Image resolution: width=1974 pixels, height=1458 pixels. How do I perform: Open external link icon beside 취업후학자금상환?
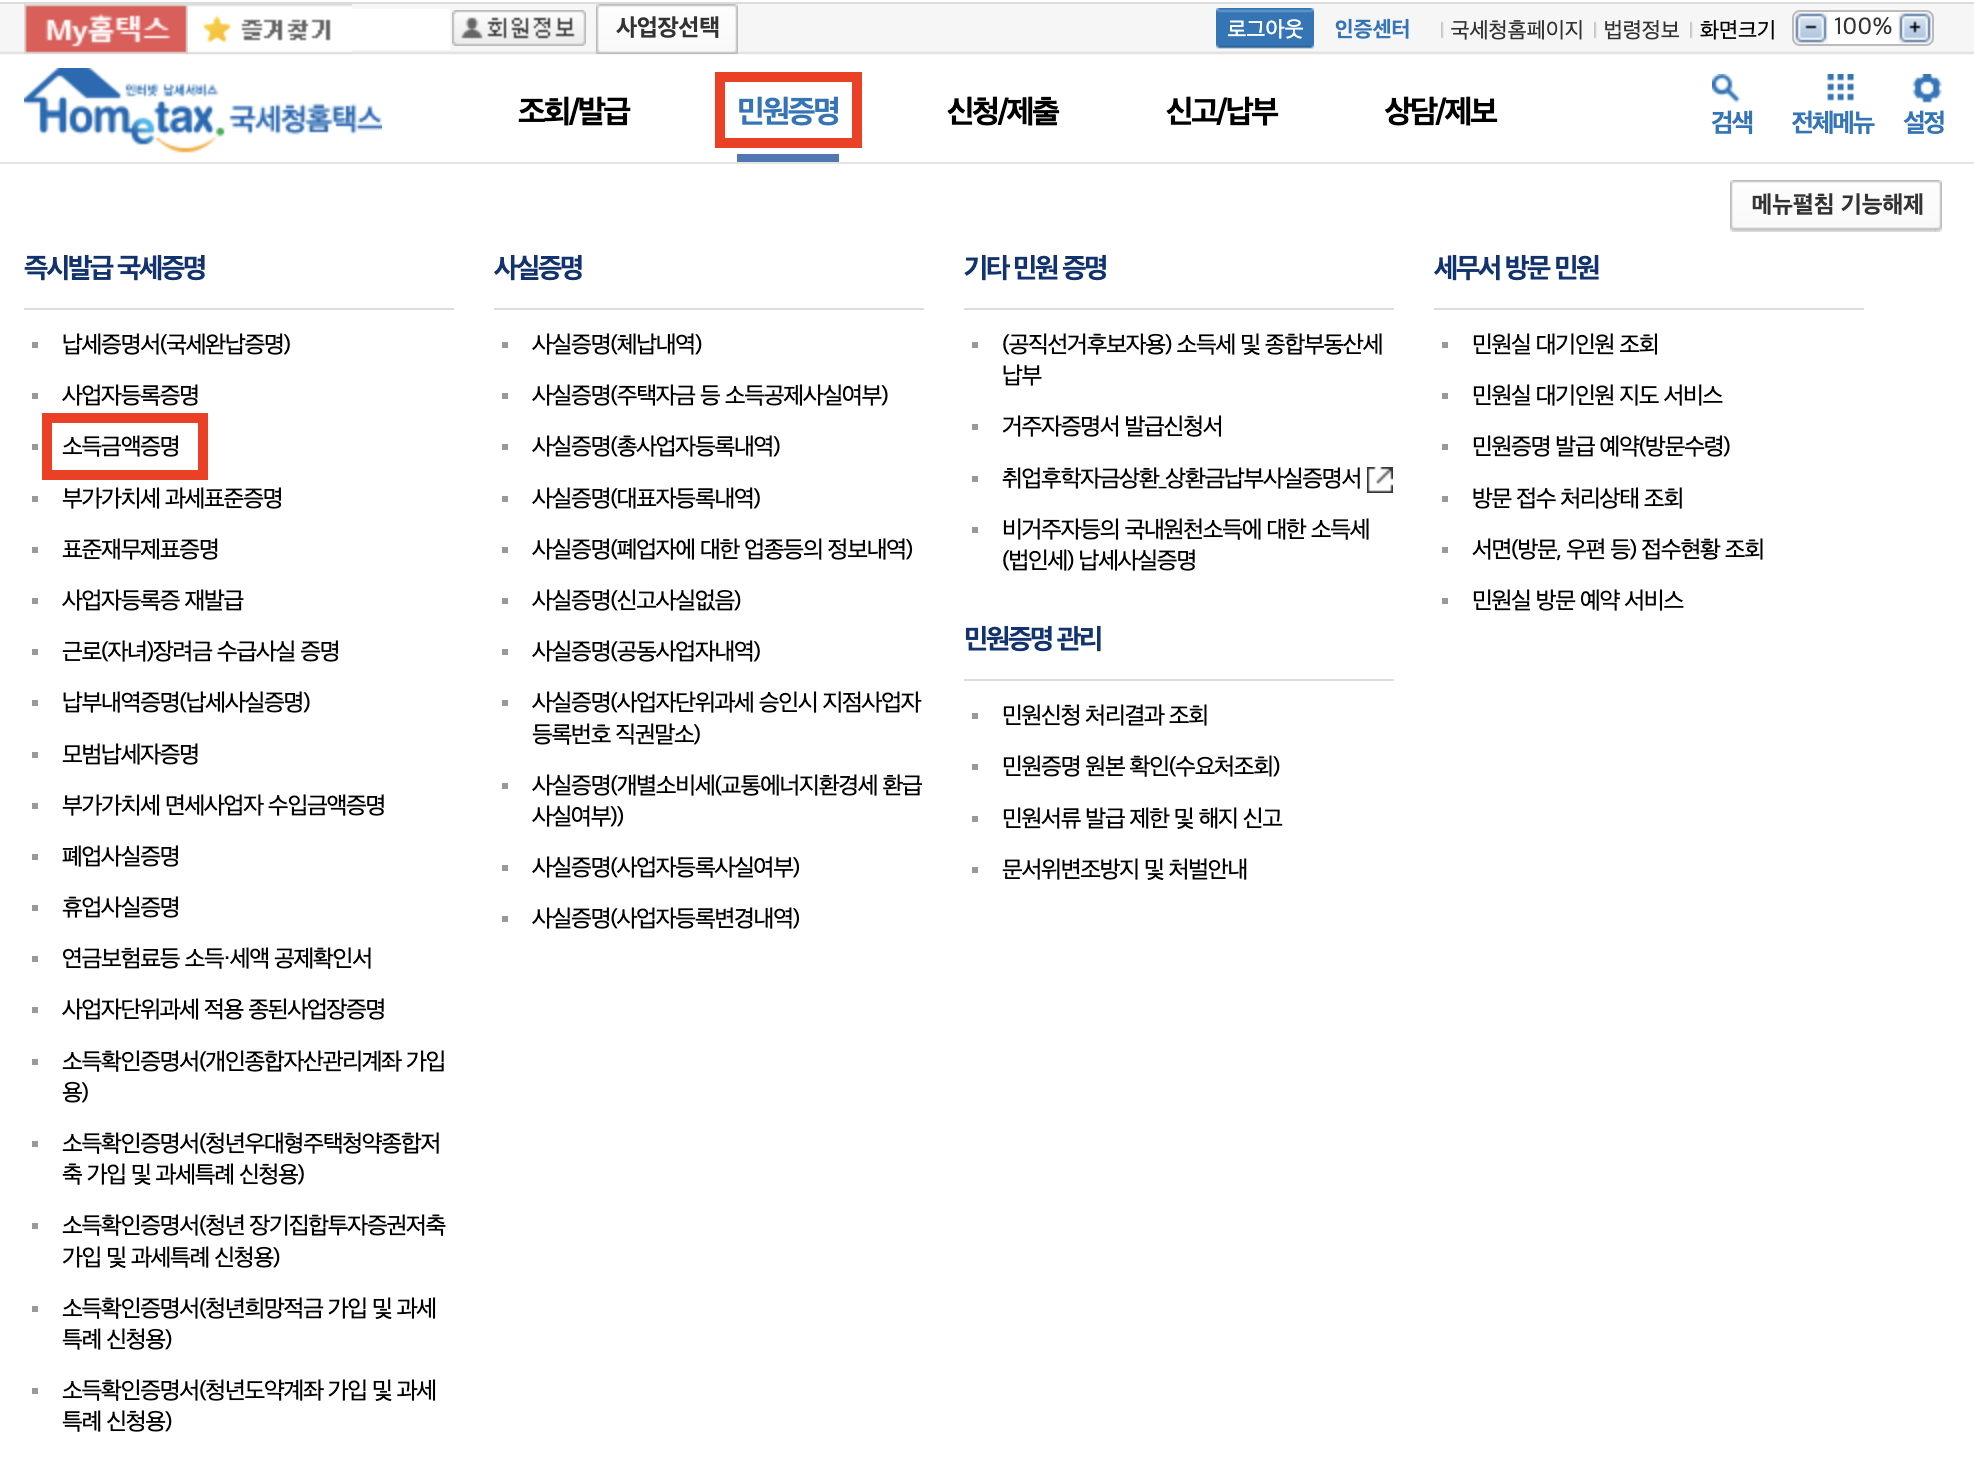click(1380, 479)
